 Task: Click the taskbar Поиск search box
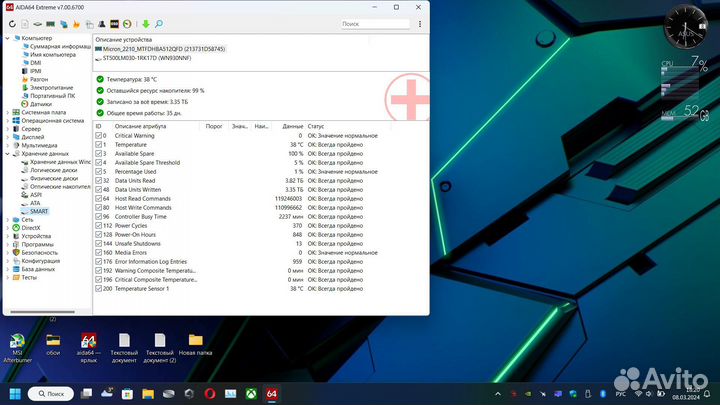(51, 394)
